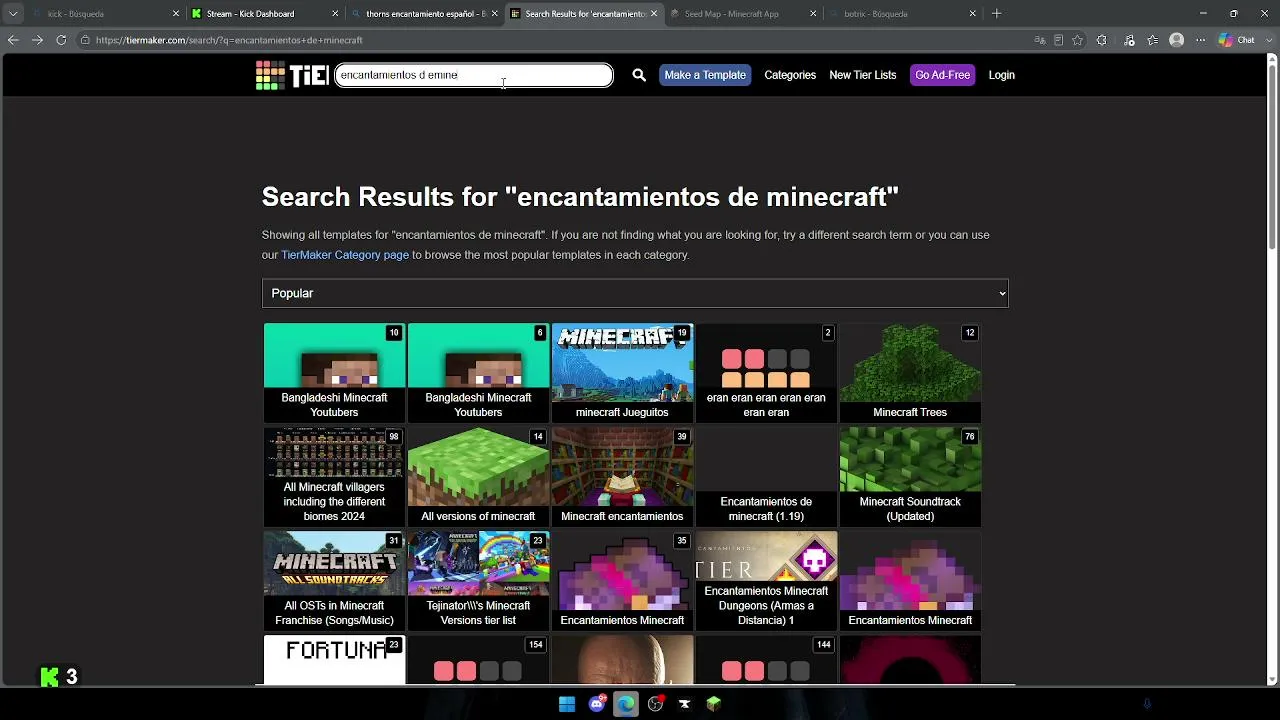Open the Copilot Chat button
Image resolution: width=1280 pixels, height=720 pixels.
click(x=1237, y=40)
